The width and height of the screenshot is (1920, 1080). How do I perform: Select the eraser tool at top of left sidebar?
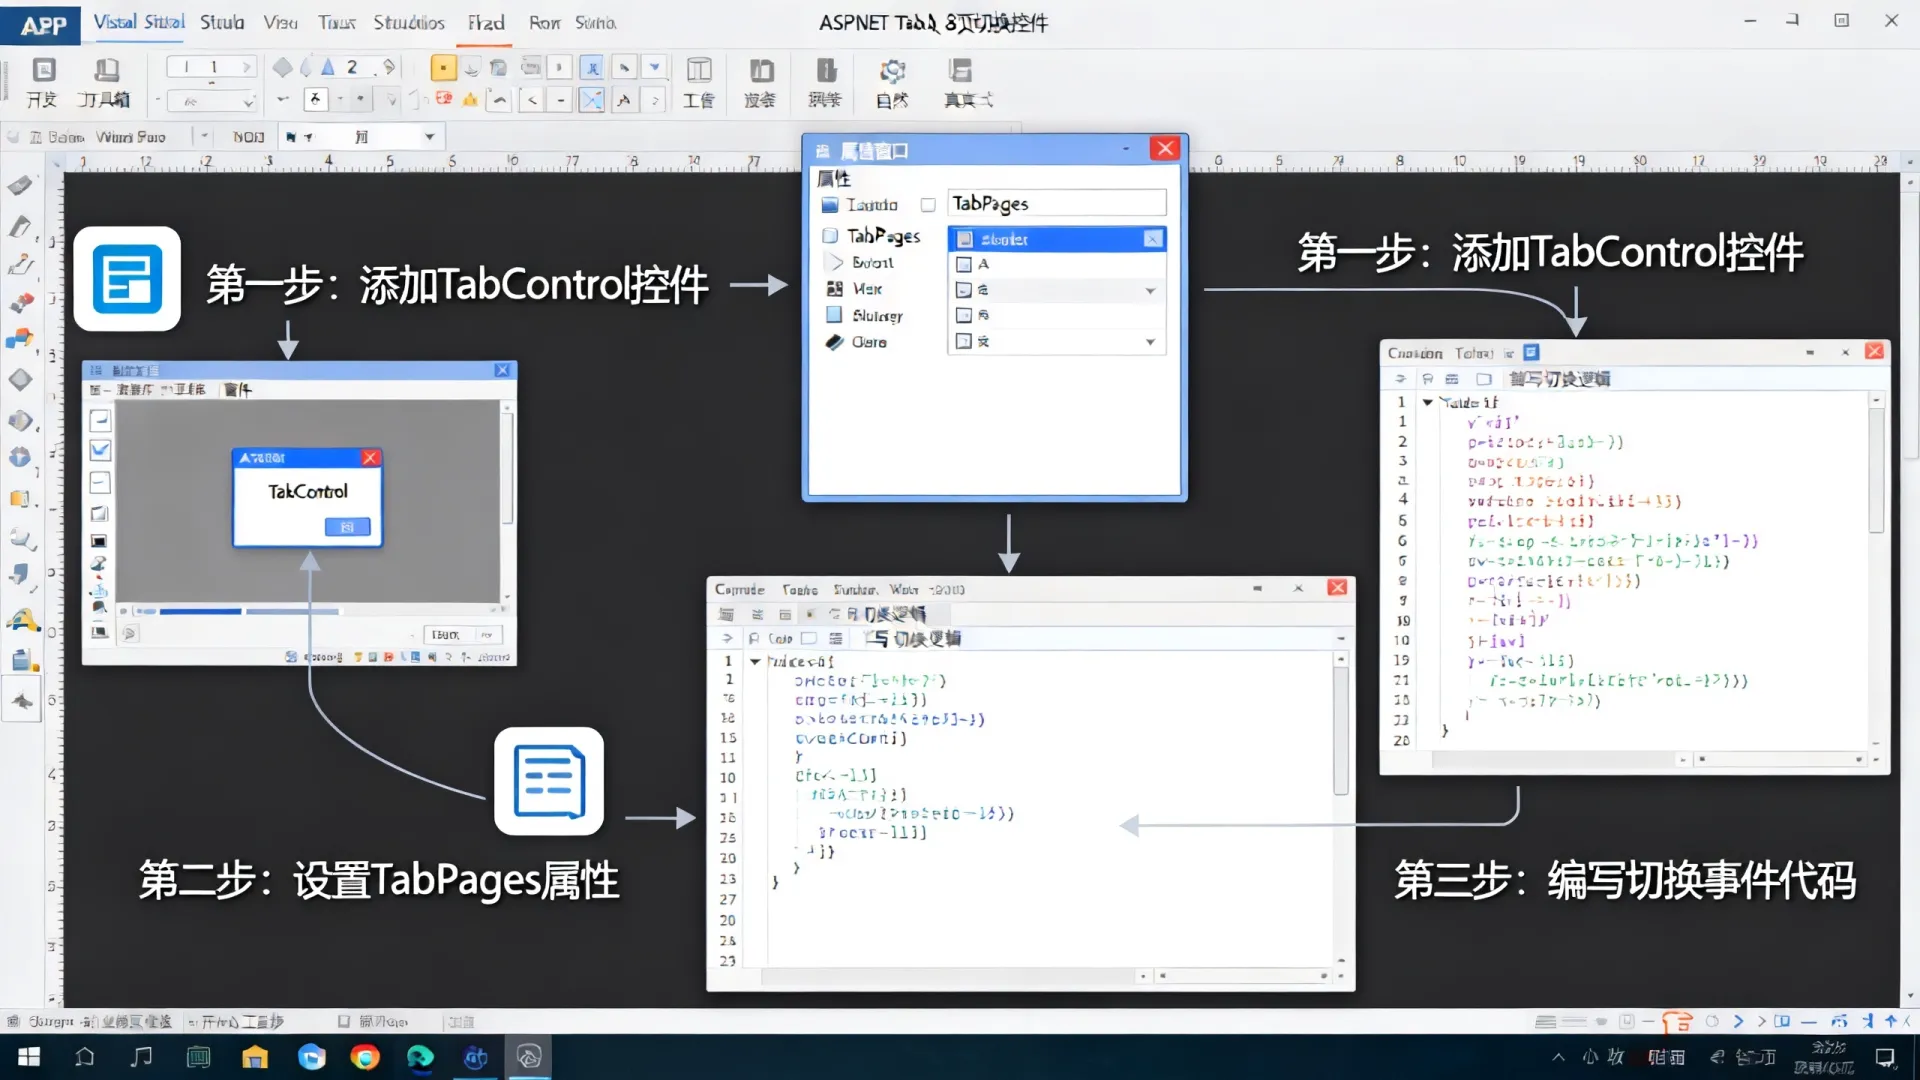pos(19,185)
